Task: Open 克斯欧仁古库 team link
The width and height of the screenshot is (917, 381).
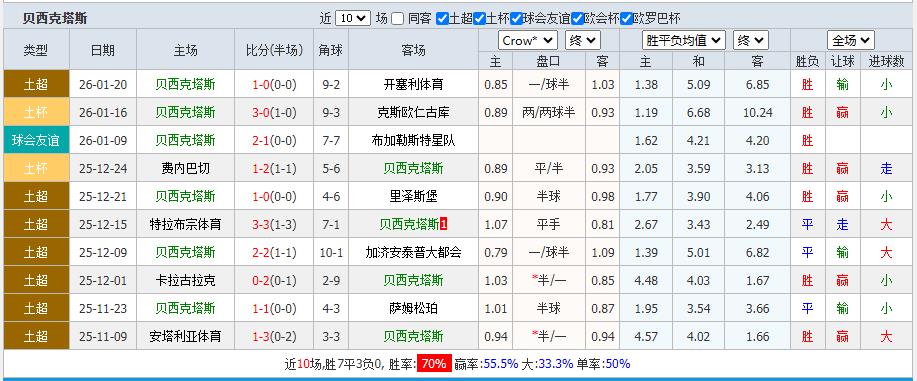Action: click(x=413, y=112)
